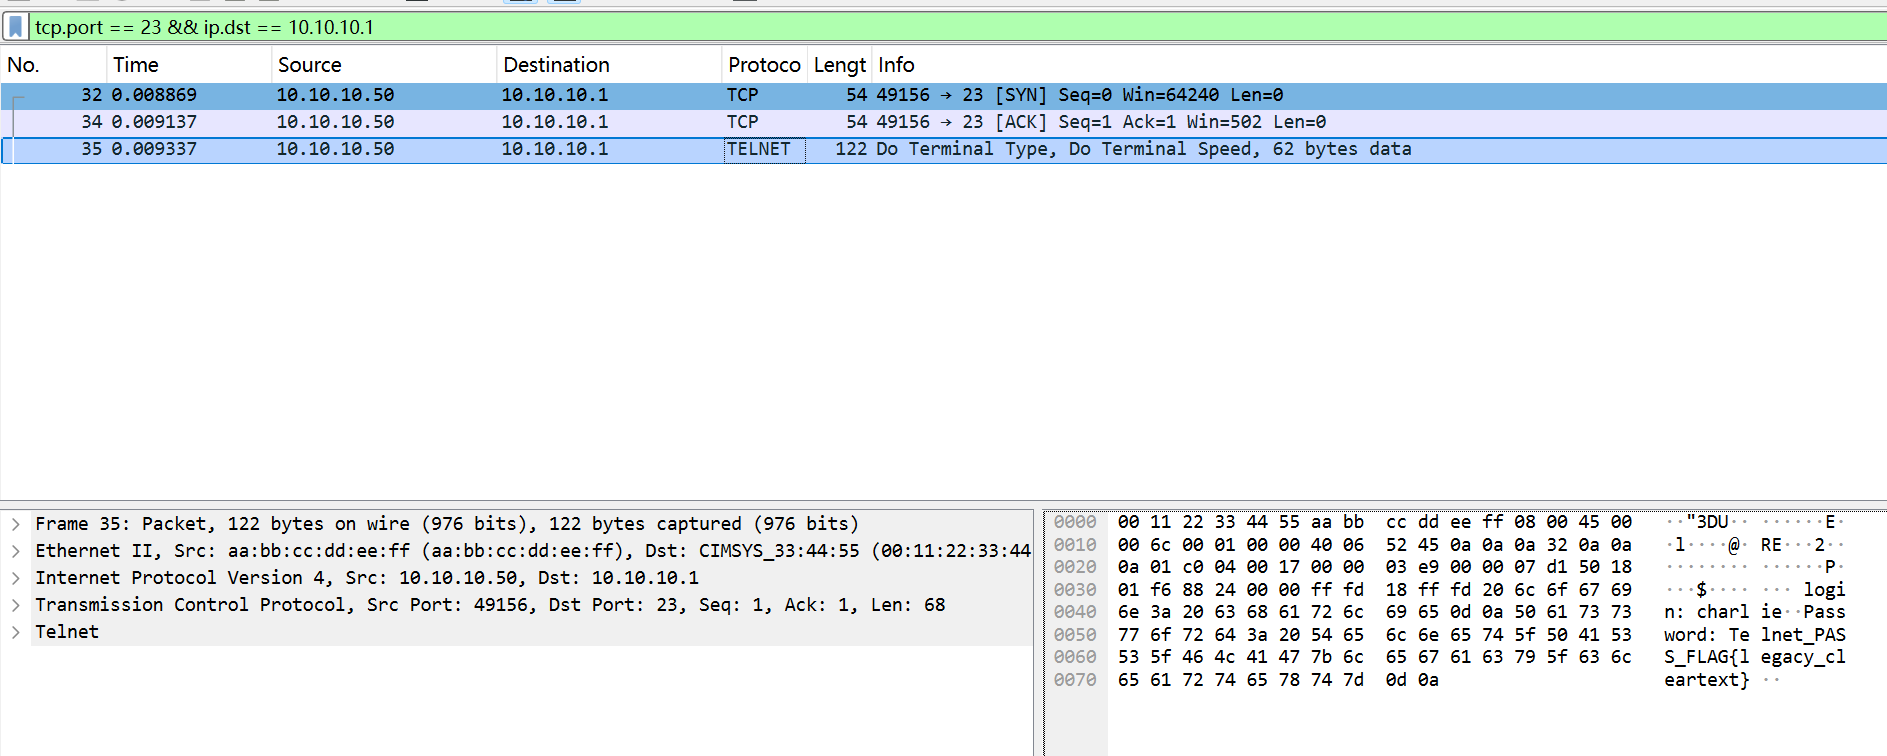This screenshot has height=756, width=1887.
Task: Click hex offset 0000
Action: tap(1075, 522)
